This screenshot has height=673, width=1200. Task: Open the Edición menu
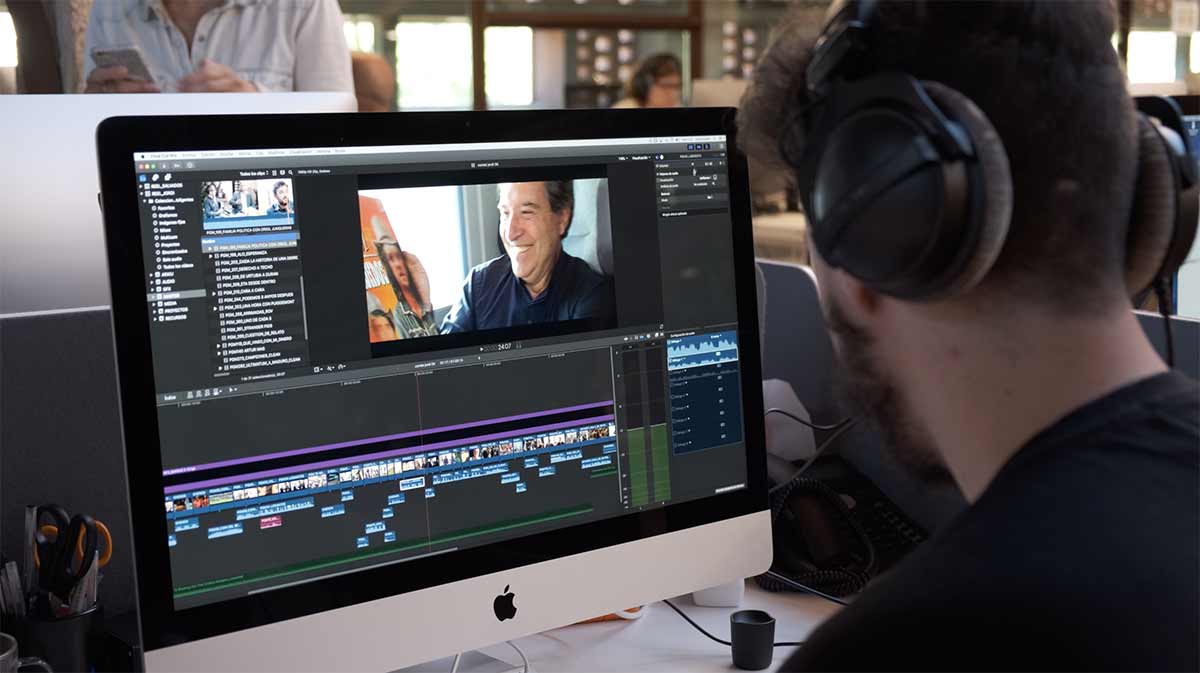pyautogui.click(x=207, y=155)
